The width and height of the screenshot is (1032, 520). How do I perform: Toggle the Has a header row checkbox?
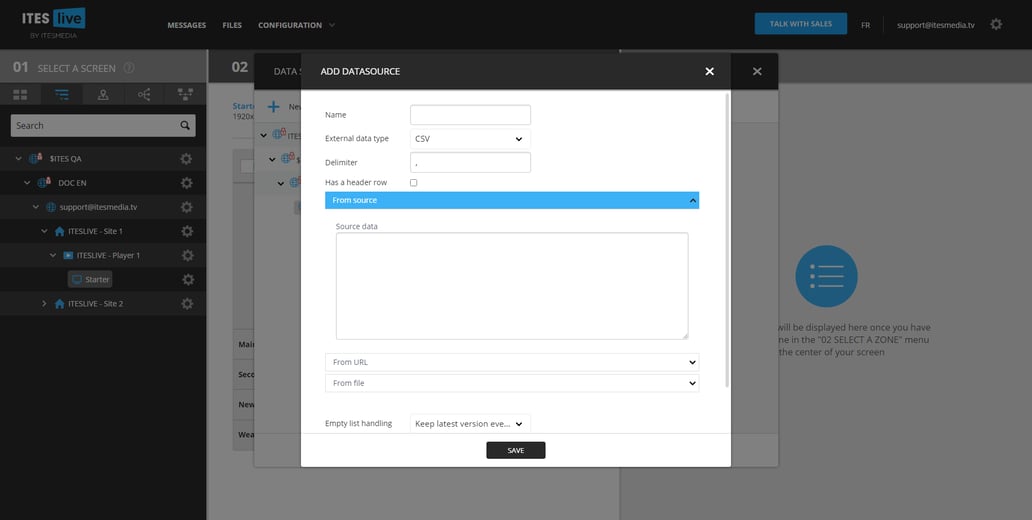tap(413, 182)
